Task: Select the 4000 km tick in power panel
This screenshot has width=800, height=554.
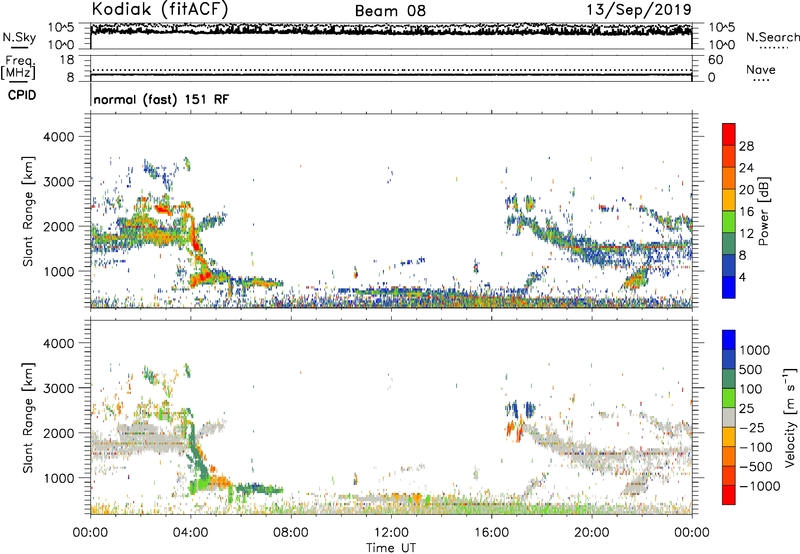Action: [59, 137]
